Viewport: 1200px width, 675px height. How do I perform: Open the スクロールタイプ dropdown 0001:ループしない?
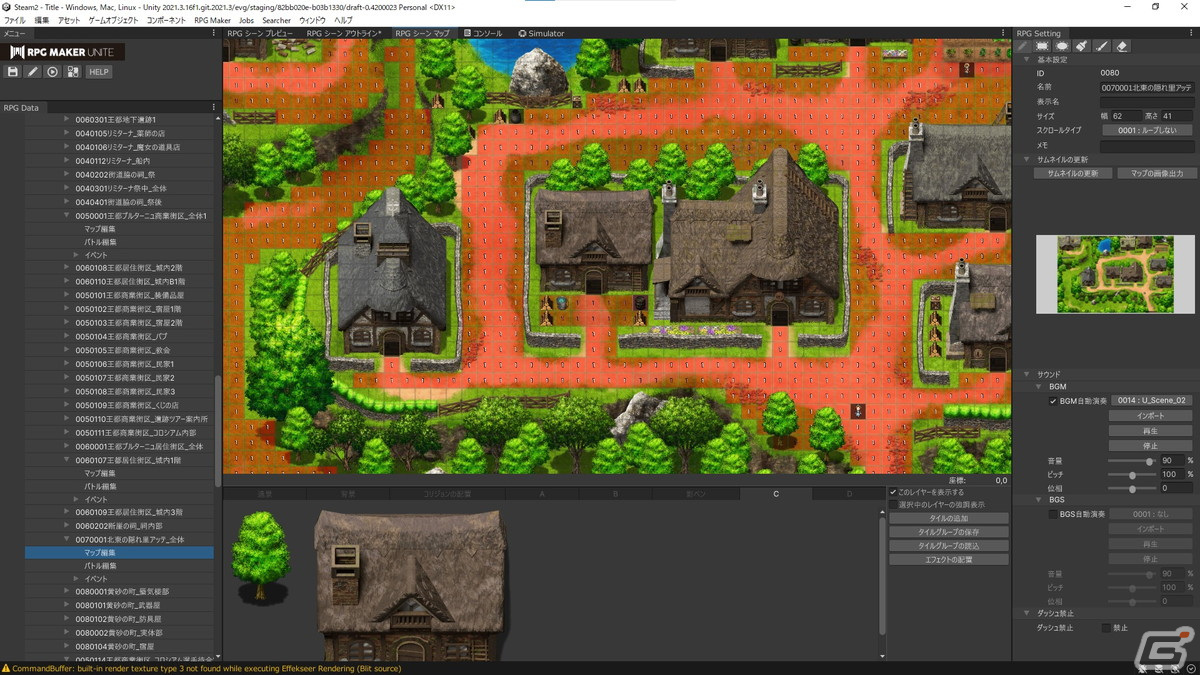coord(1148,130)
